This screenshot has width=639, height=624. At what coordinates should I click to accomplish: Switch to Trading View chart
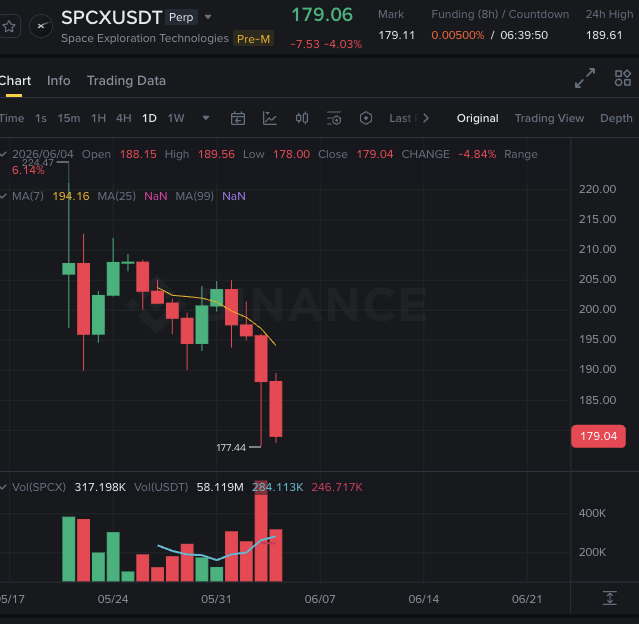pyautogui.click(x=549, y=118)
